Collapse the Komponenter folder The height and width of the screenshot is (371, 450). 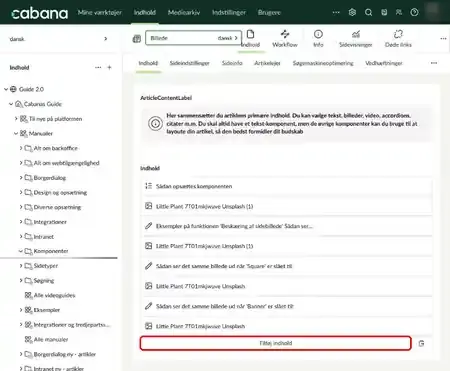click(x=21, y=251)
